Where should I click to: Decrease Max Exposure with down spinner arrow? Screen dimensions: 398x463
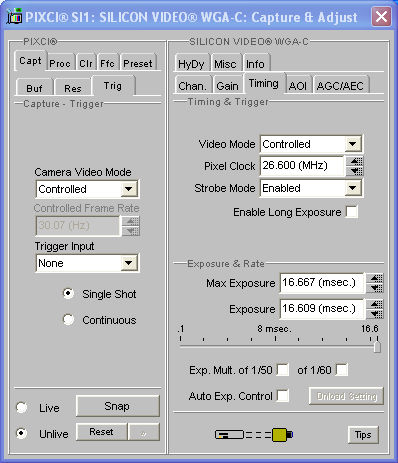(x=375, y=288)
